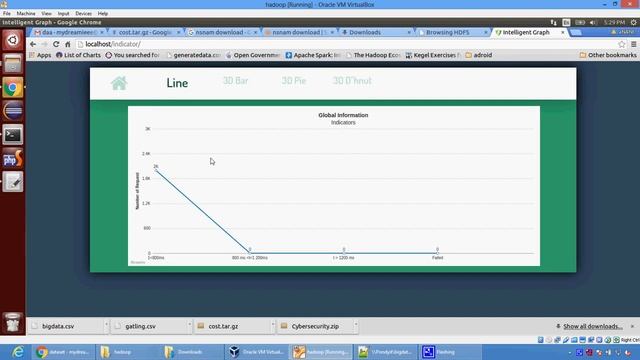
Task: Open the VirtualBox Help menu
Action: point(103,13)
